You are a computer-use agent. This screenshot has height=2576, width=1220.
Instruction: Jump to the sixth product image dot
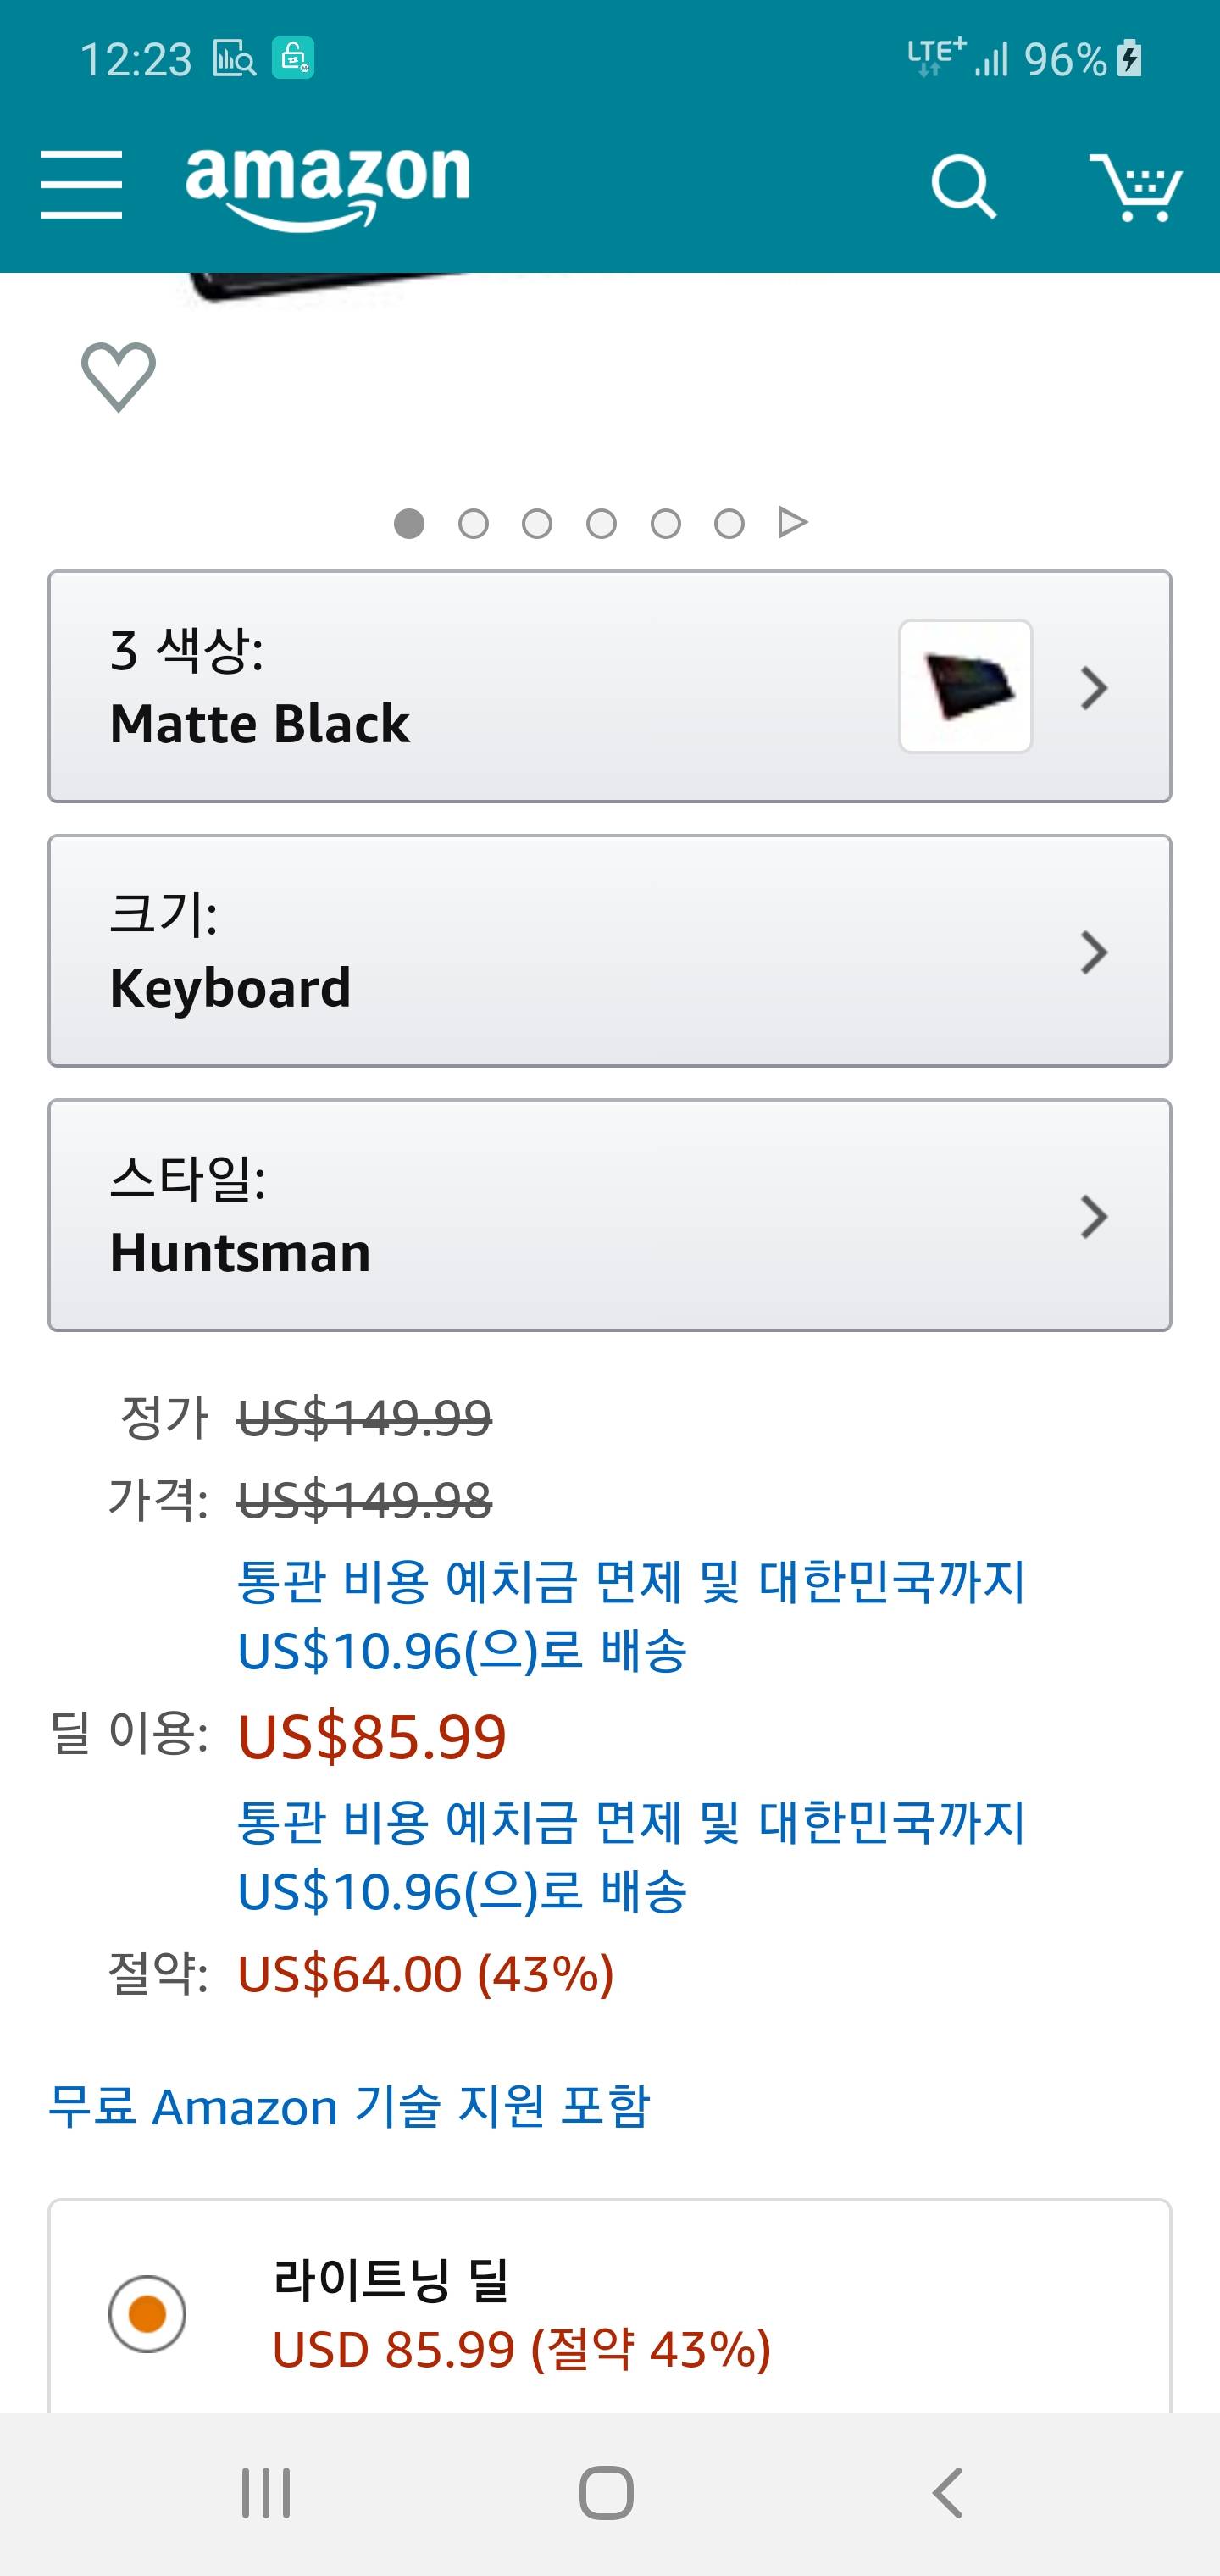coord(729,523)
